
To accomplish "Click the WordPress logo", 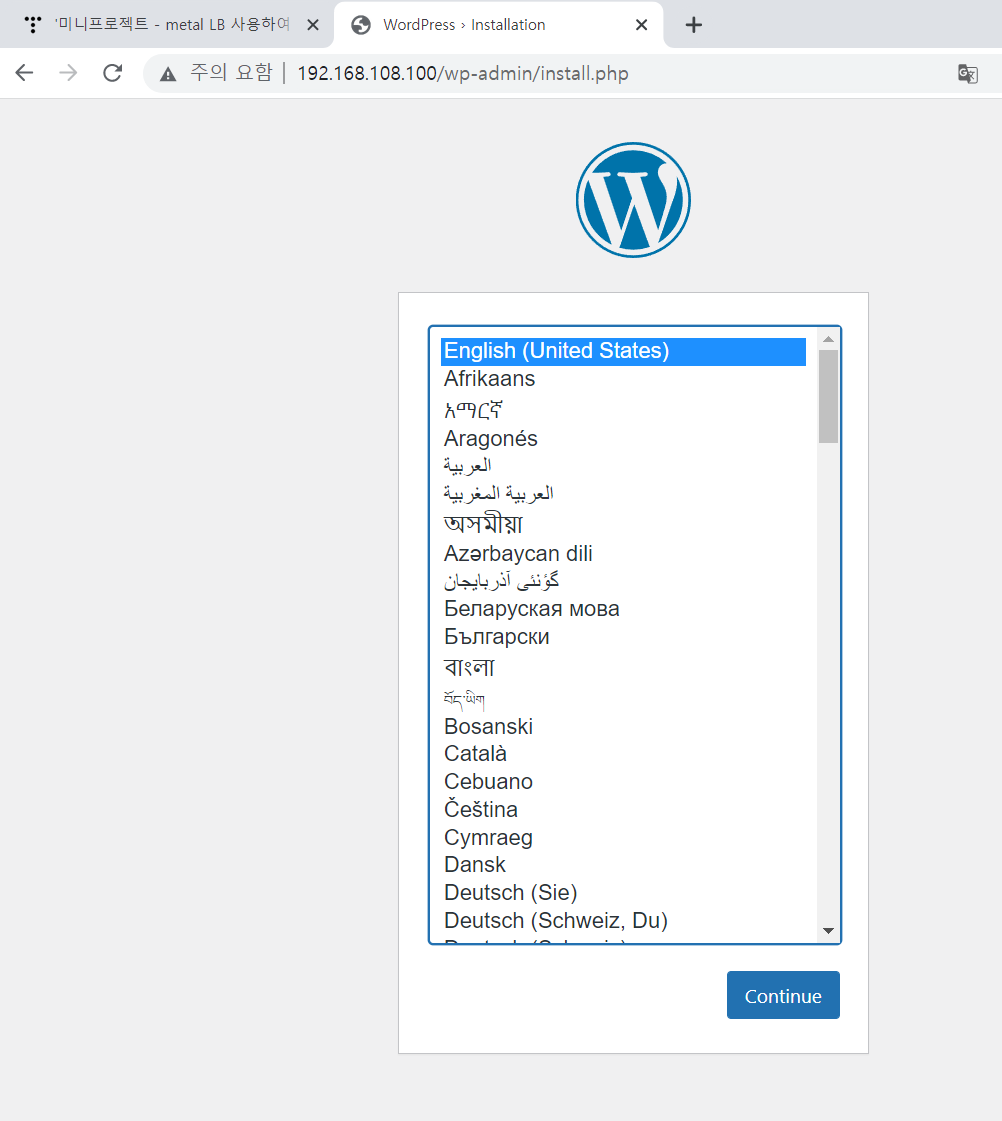I will (x=633, y=200).
